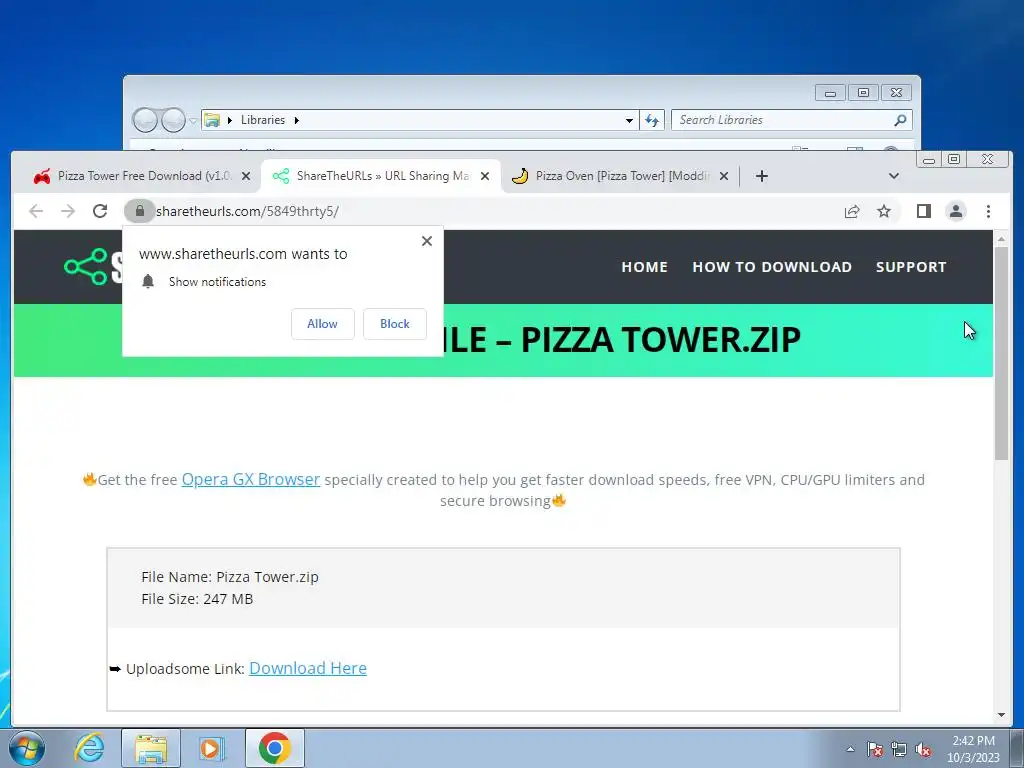The height and width of the screenshot is (768, 1024).
Task: Expand the arrow after Libraries breadcrumb
Action: [296, 120]
